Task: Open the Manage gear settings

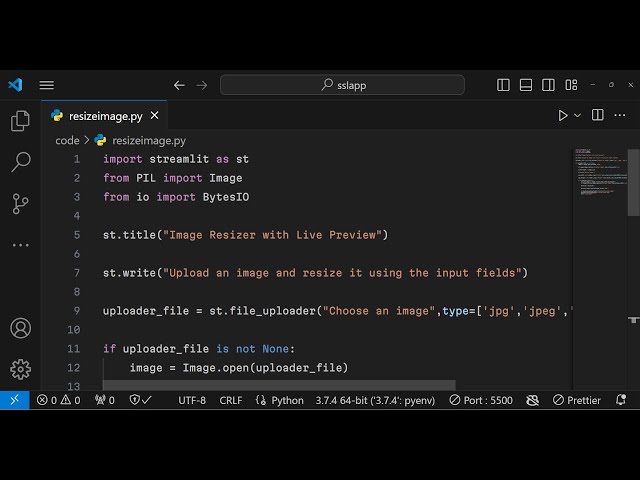Action: coord(20,369)
